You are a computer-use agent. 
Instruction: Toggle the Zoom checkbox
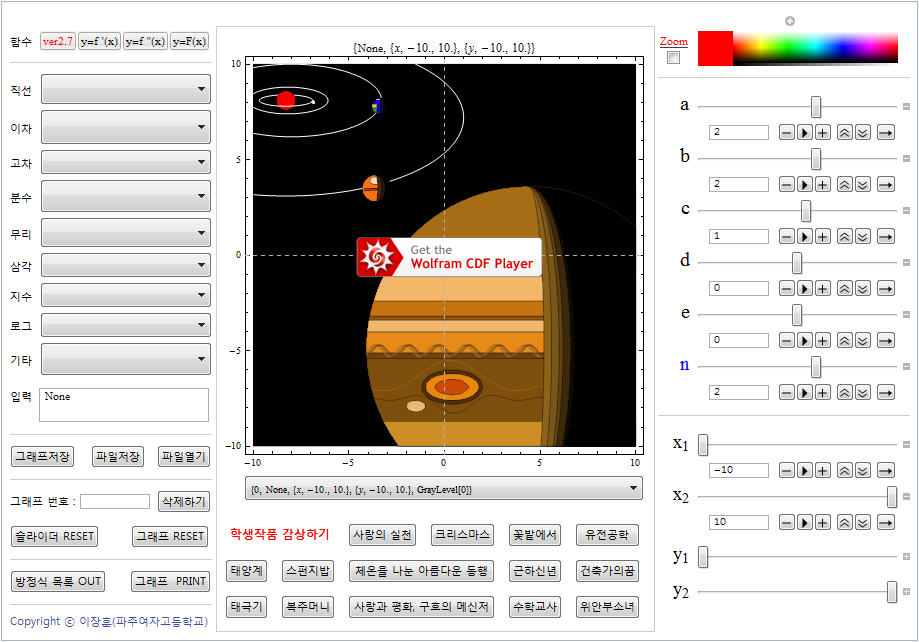tap(673, 58)
